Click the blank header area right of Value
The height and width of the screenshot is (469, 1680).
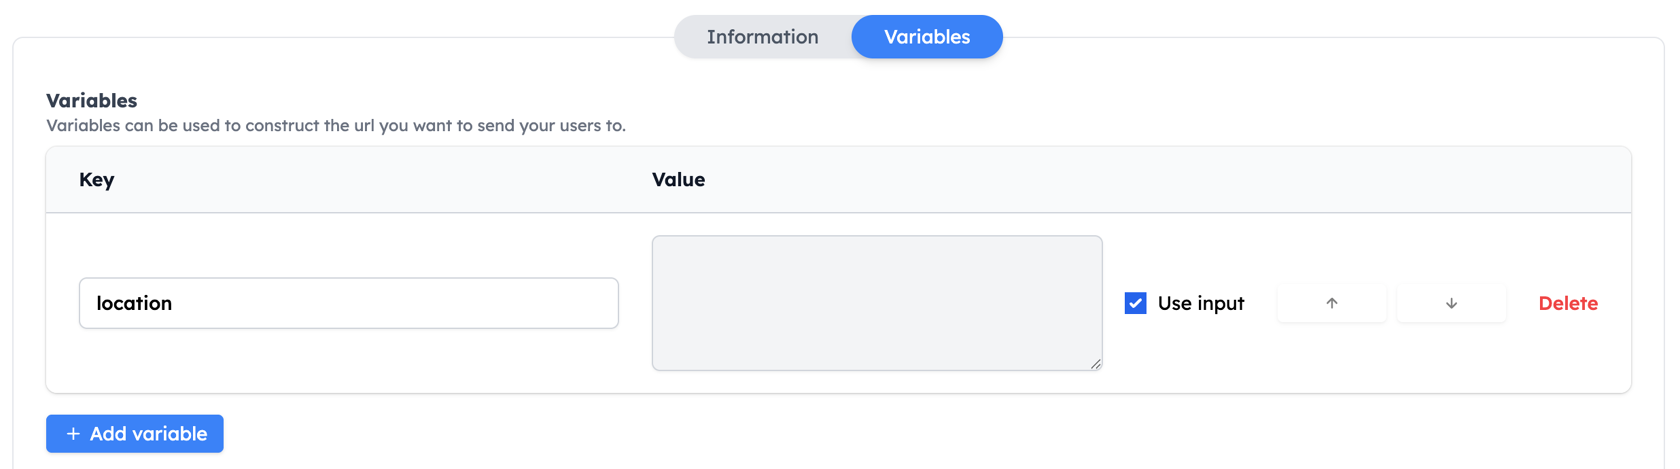pyautogui.click(x=1168, y=180)
